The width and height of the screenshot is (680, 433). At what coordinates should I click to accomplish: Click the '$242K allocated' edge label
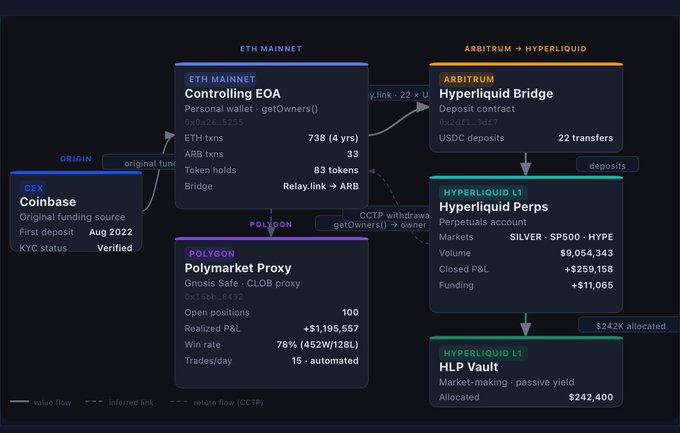coord(631,326)
